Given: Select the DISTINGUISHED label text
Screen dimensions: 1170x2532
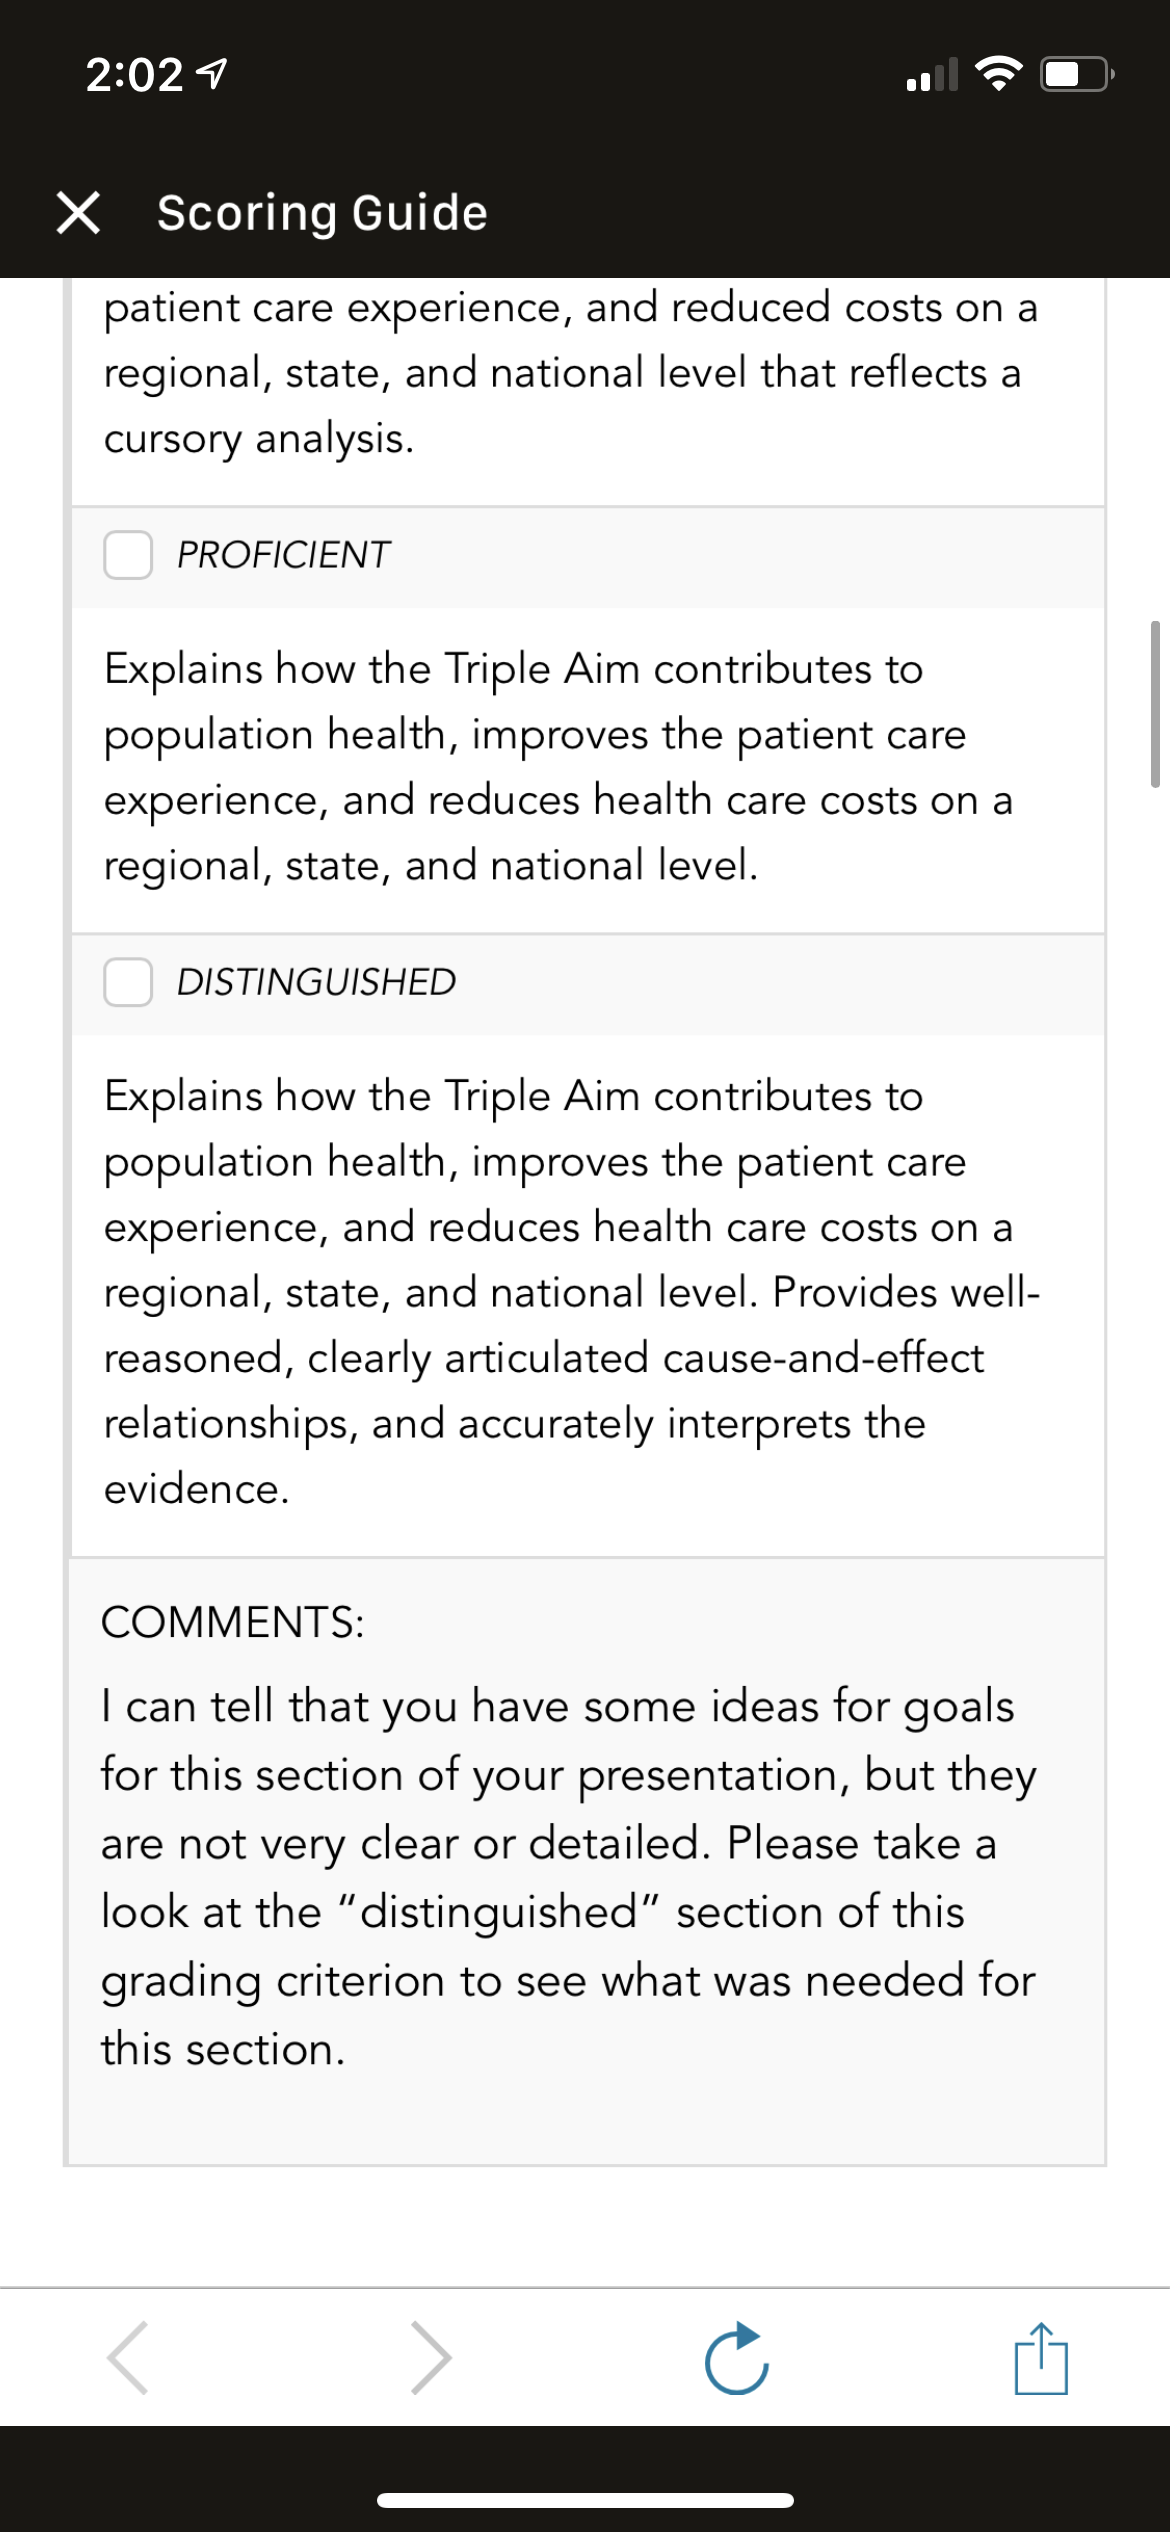Looking at the screenshot, I should pos(316,982).
